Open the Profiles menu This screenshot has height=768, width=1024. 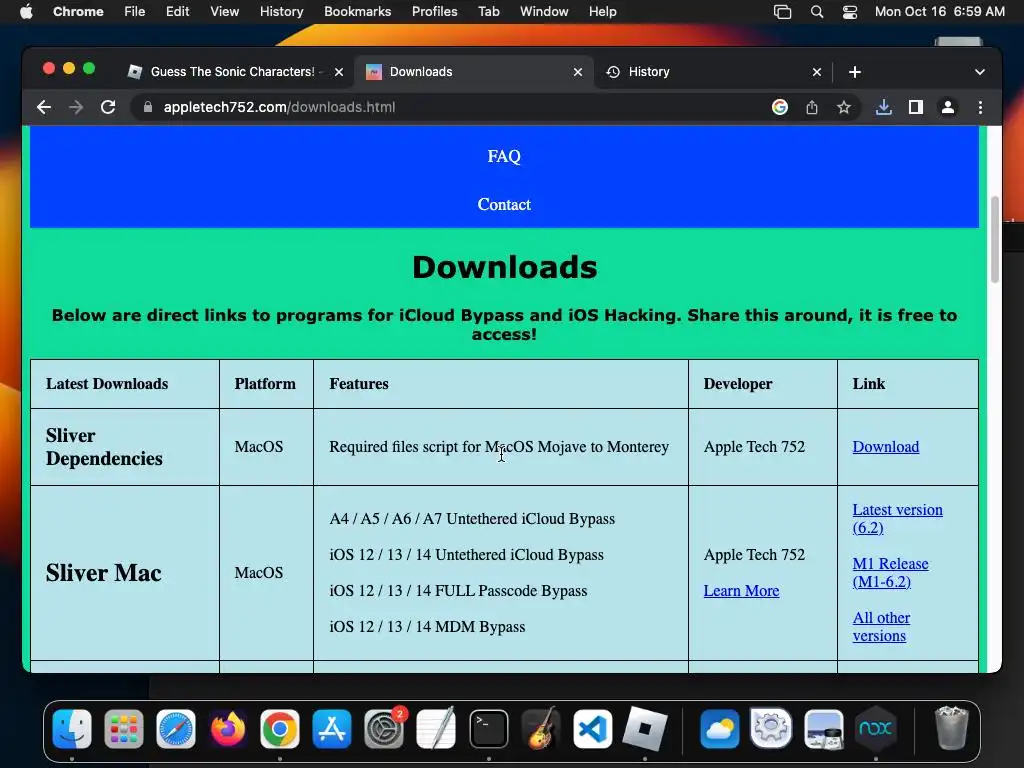point(434,12)
